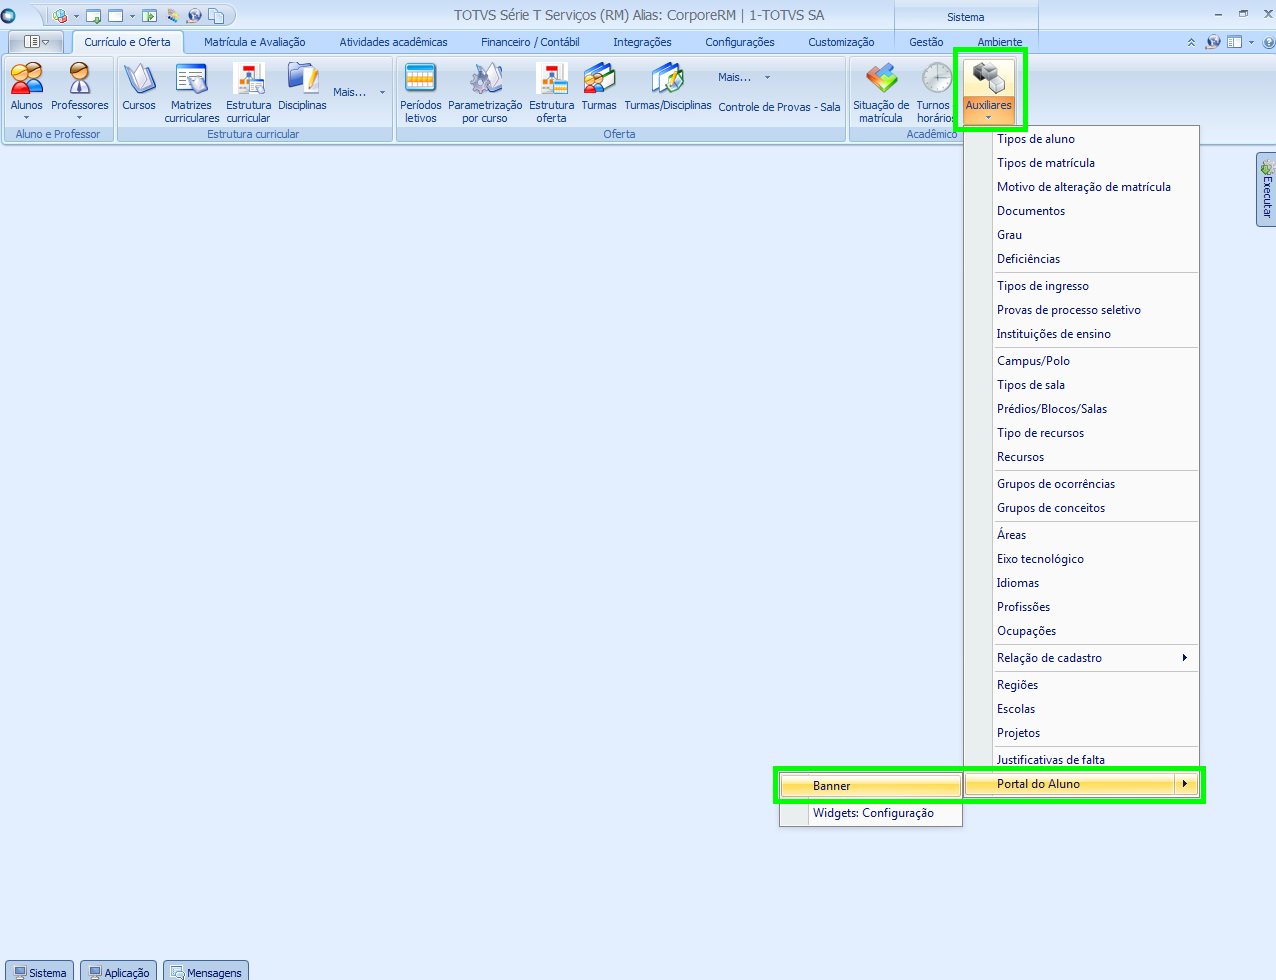Click the green play window quick access icon

click(150, 16)
